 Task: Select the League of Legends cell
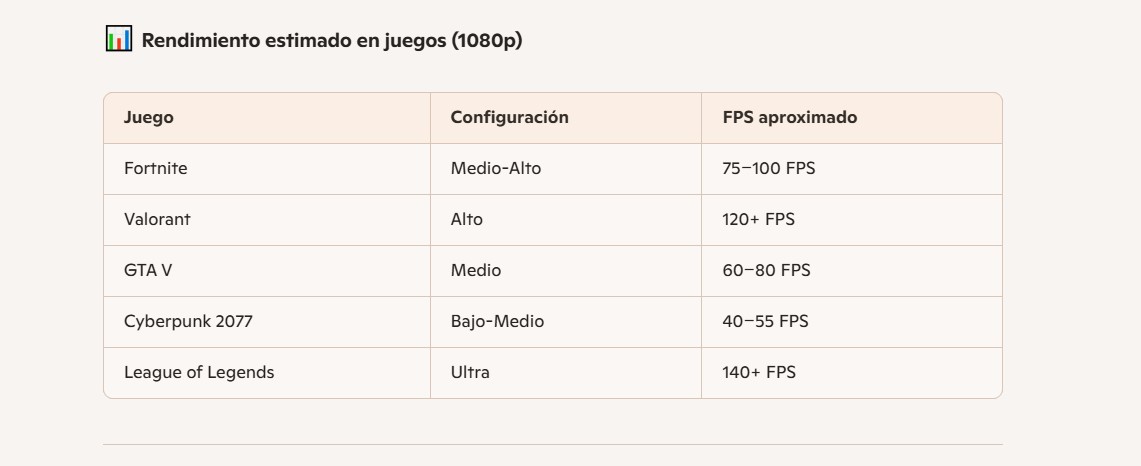(199, 372)
